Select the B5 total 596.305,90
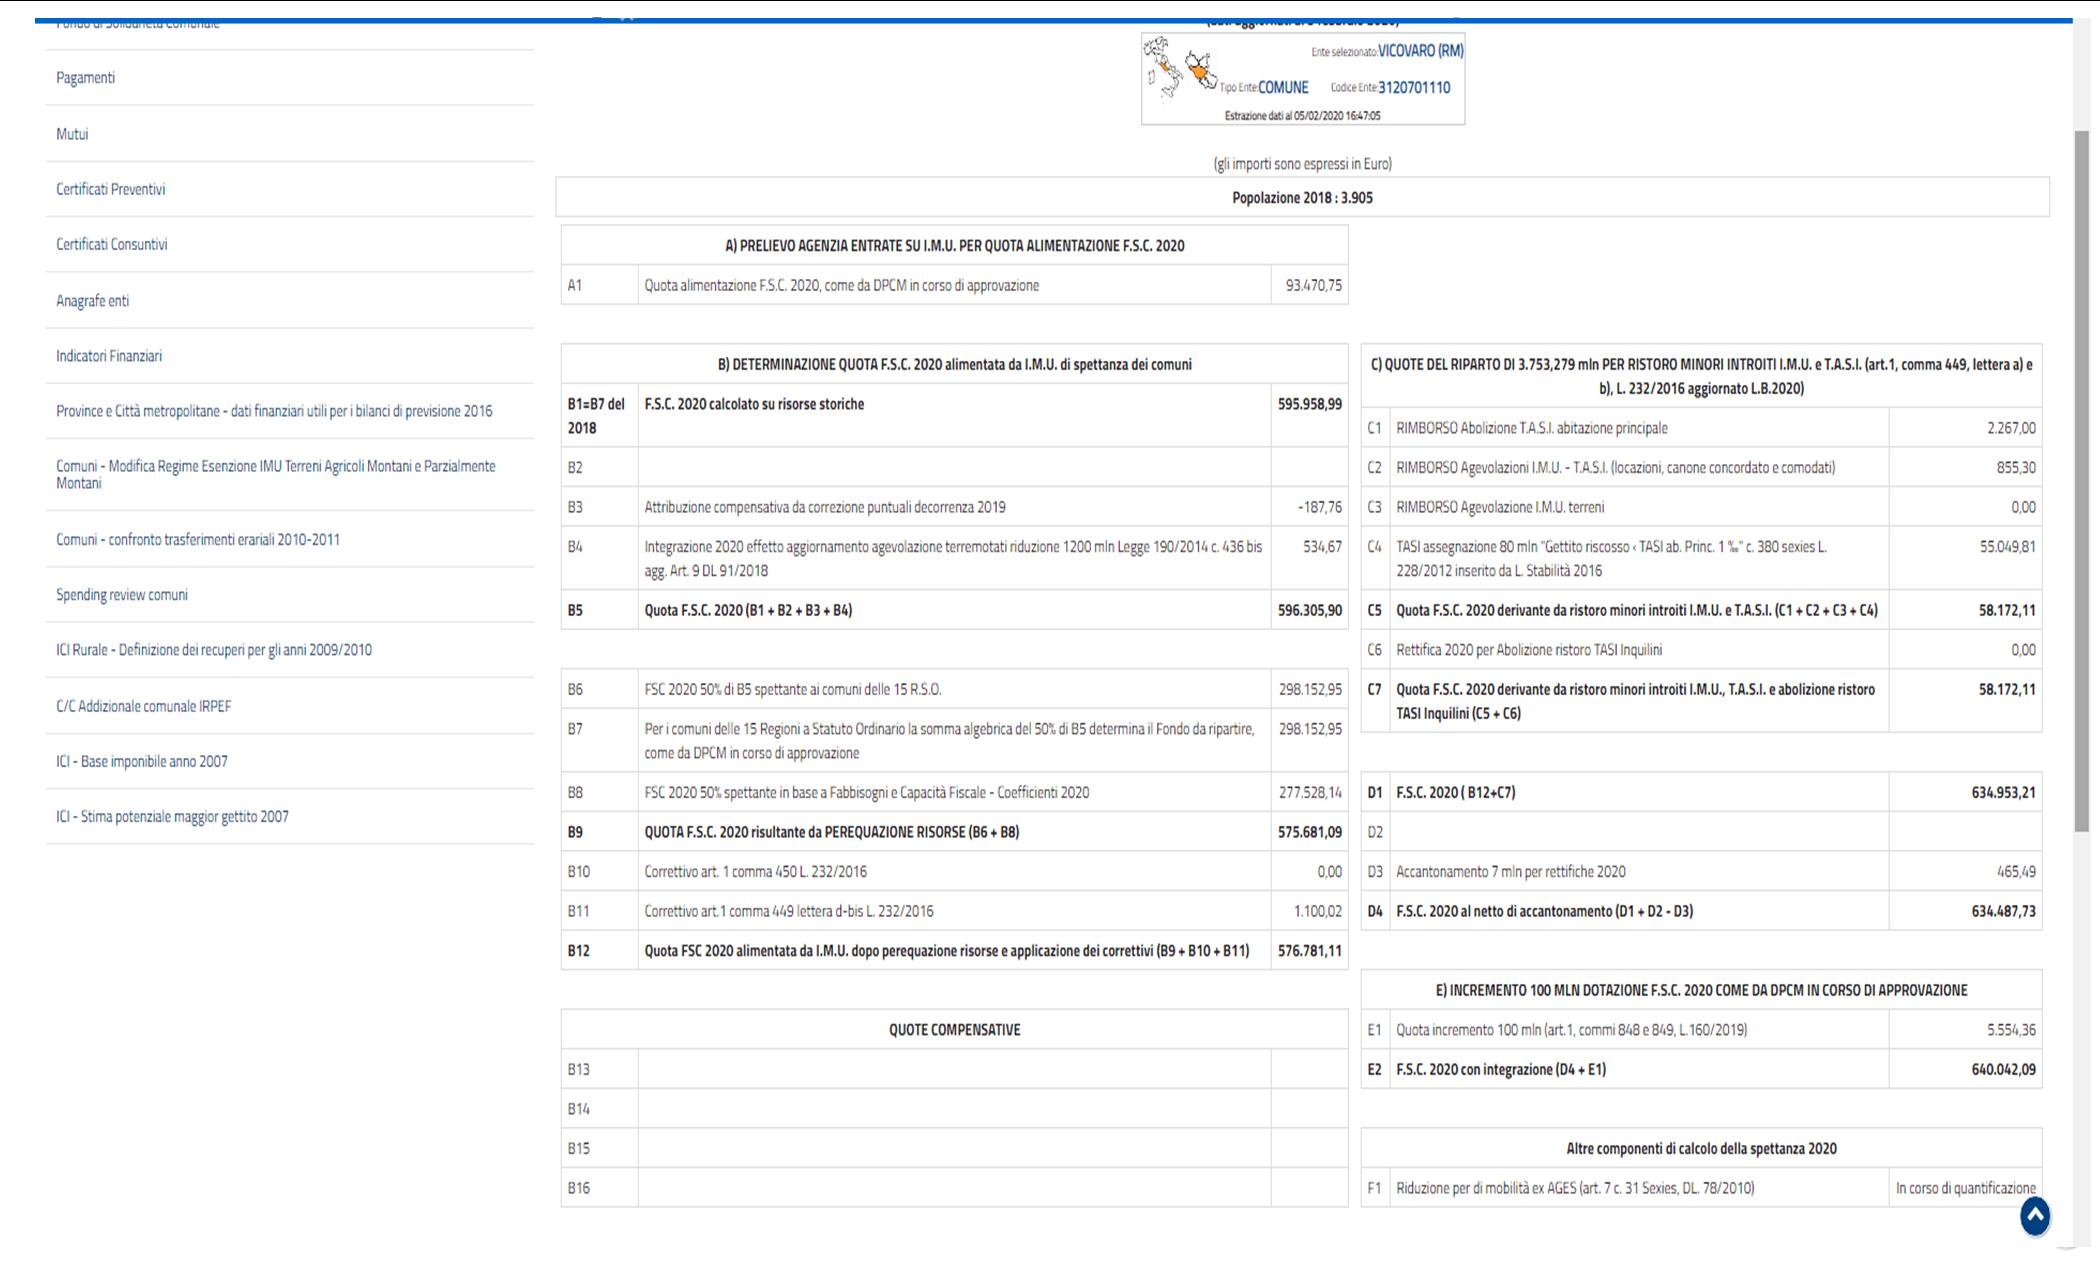 tap(1310, 610)
